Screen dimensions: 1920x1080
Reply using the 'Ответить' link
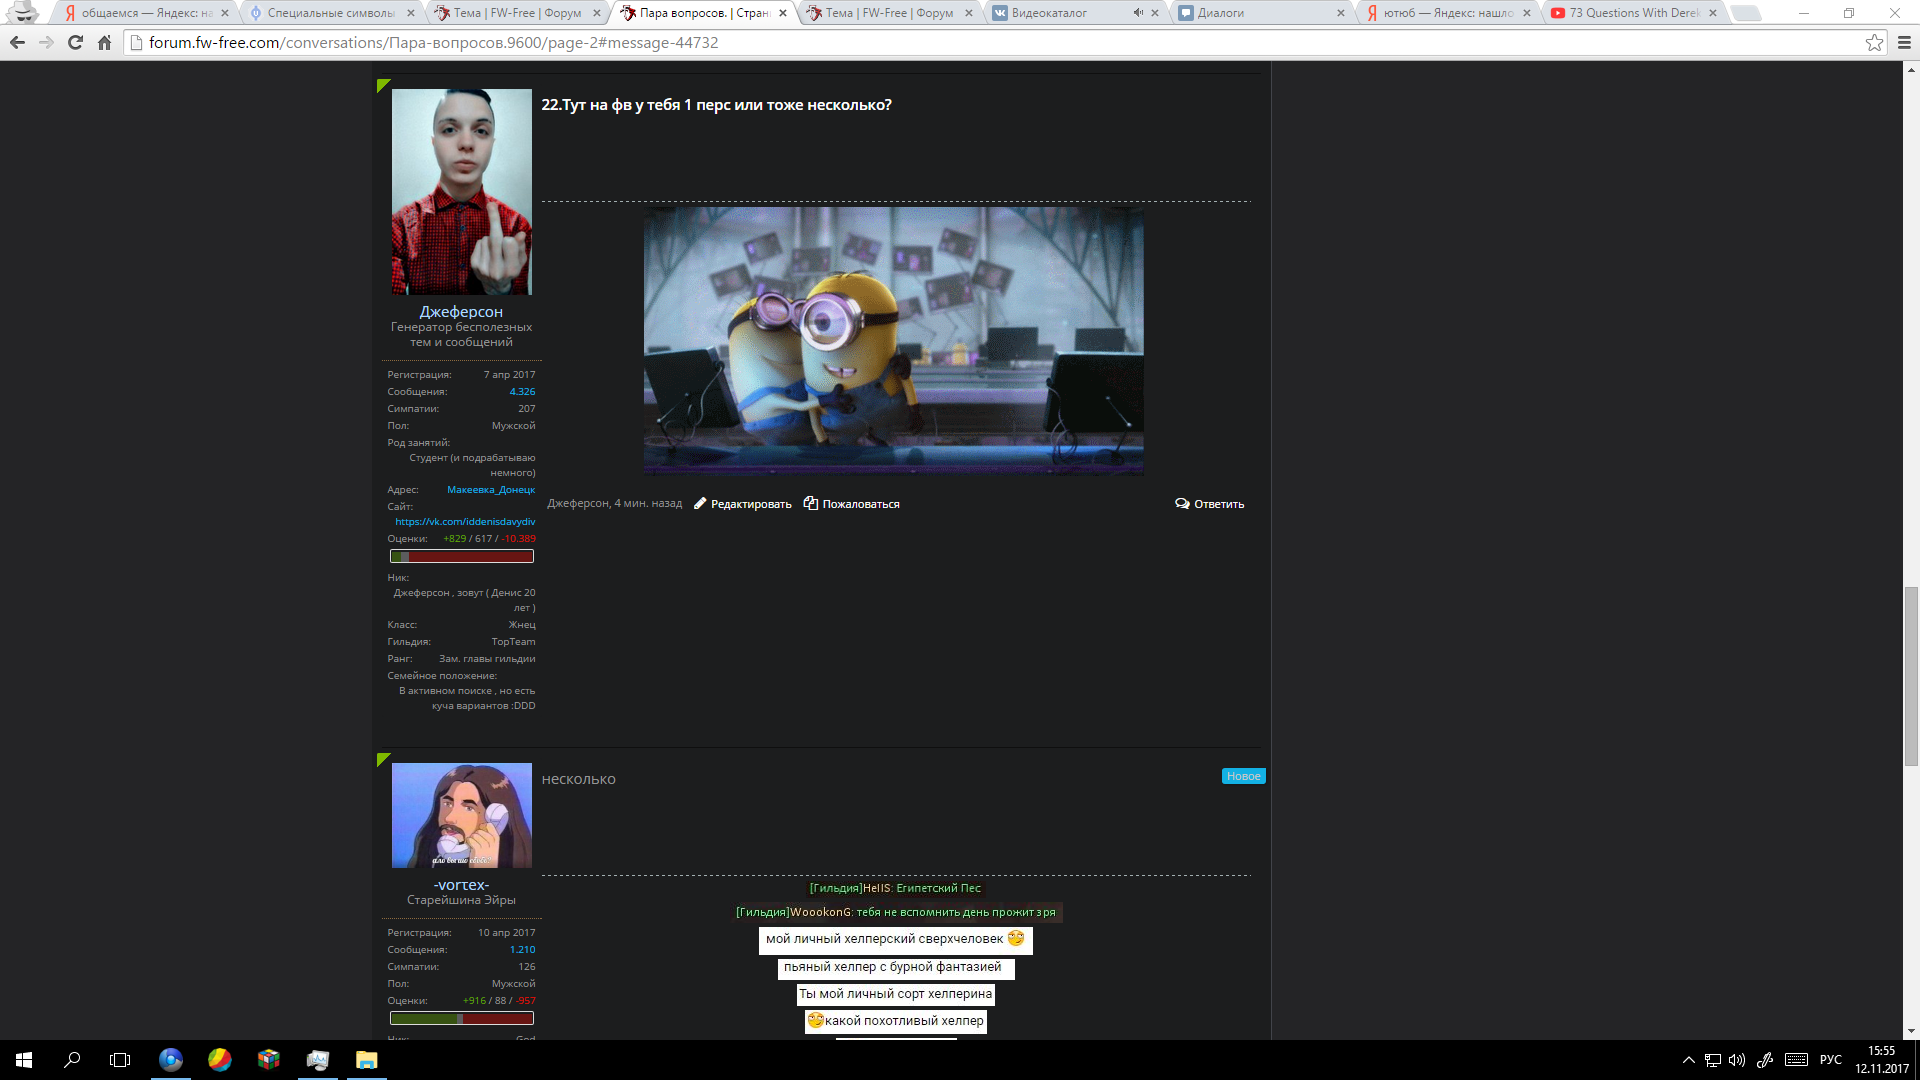click(1219, 504)
